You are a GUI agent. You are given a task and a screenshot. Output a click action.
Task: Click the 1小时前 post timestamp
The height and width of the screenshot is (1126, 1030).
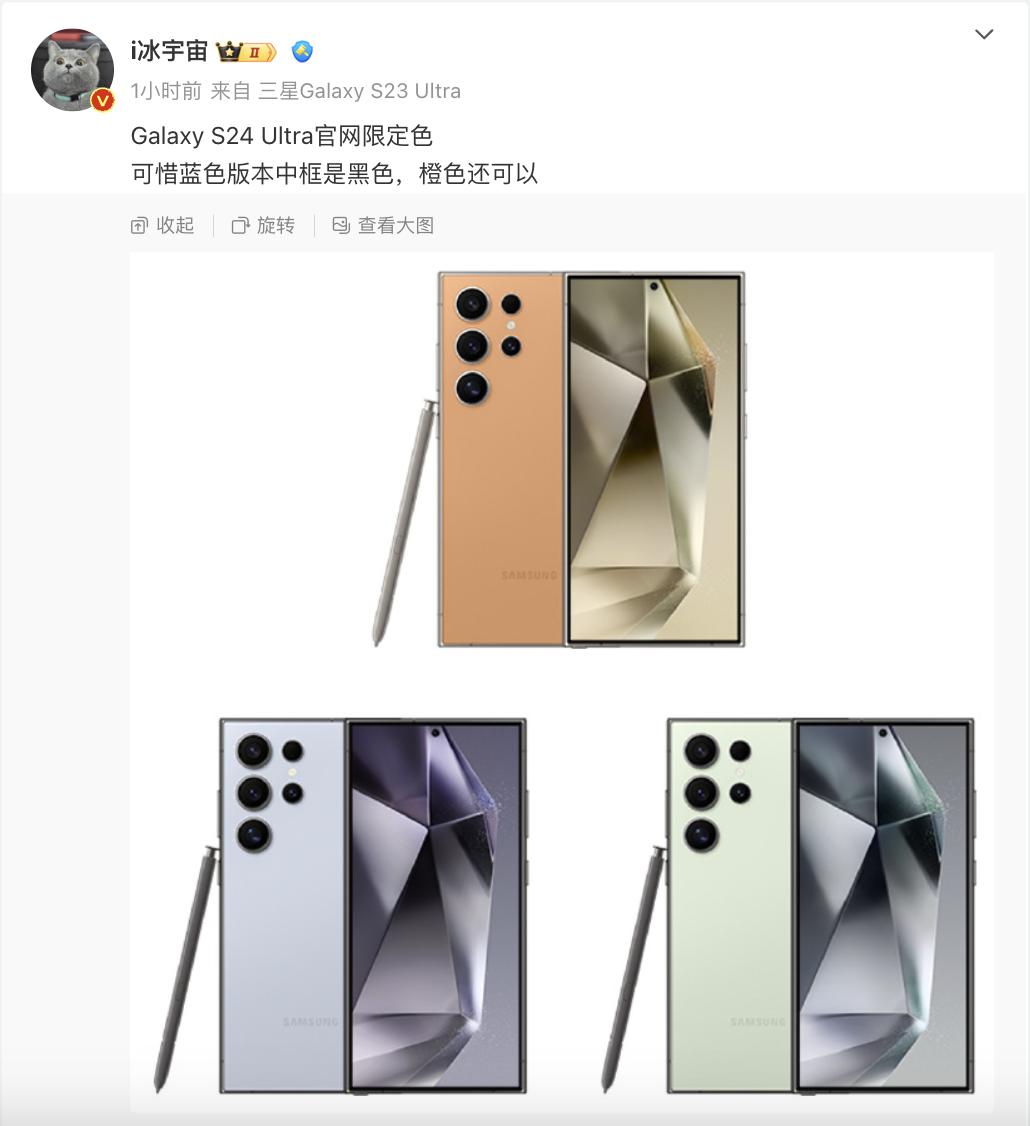pos(166,91)
